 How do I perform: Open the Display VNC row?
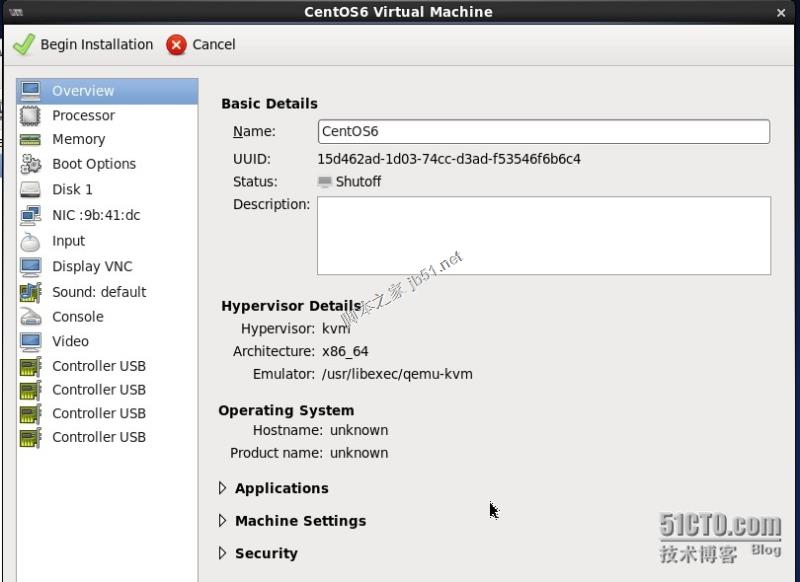(107, 267)
